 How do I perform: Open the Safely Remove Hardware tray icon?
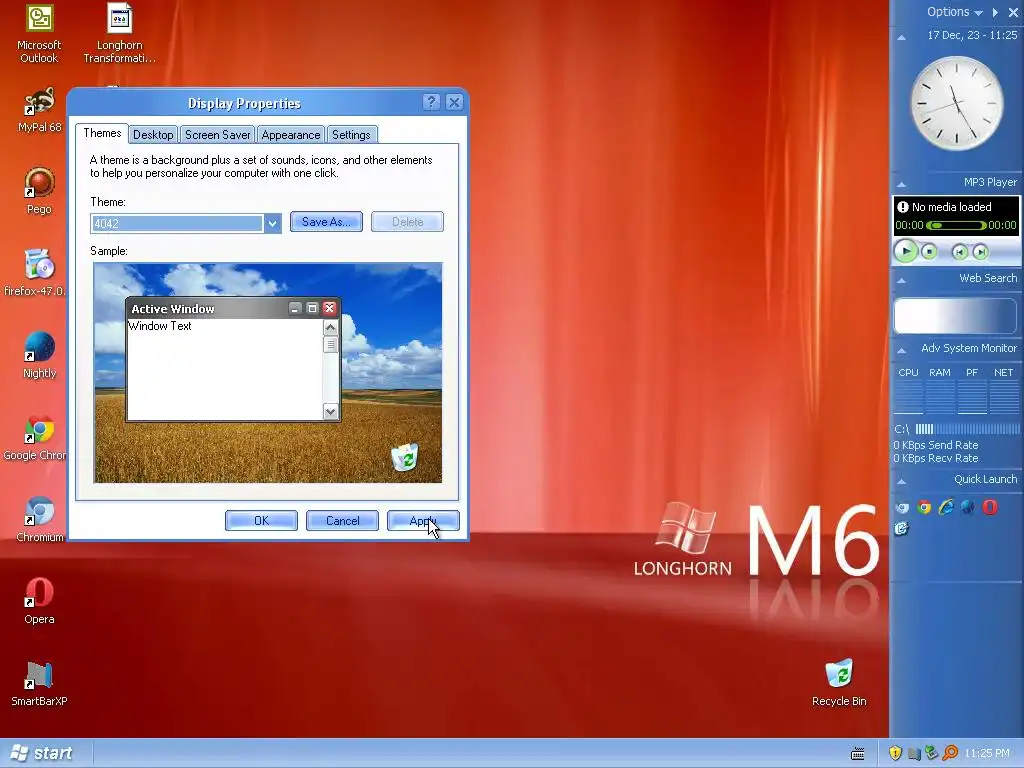click(x=931, y=753)
